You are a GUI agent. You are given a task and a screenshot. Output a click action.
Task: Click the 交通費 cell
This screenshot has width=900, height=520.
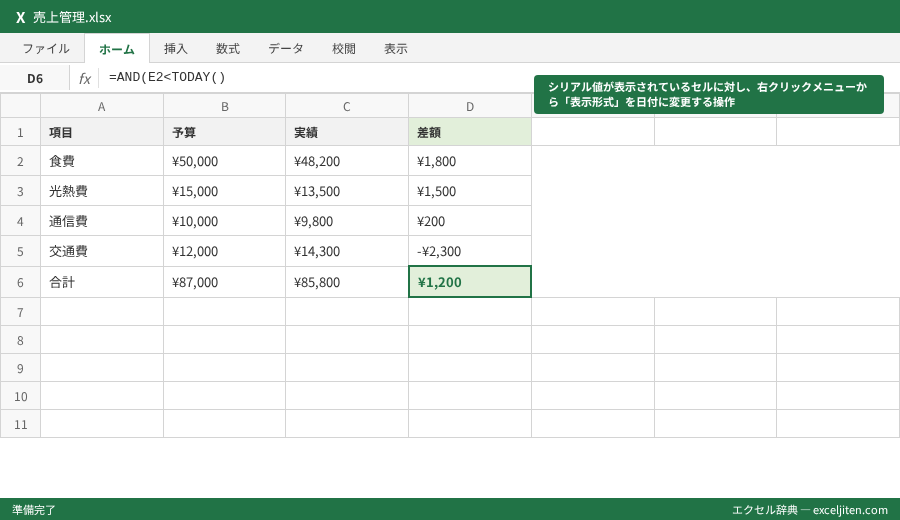coord(102,251)
